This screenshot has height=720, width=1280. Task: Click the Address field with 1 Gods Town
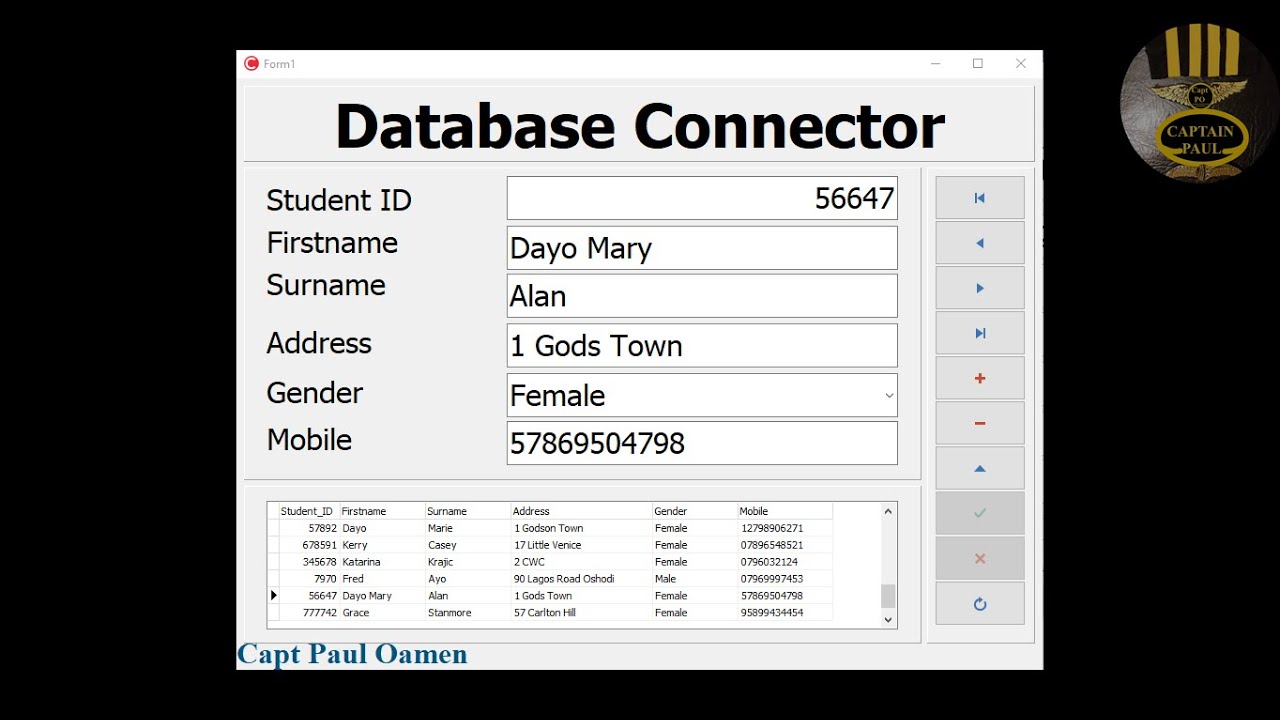tap(702, 345)
